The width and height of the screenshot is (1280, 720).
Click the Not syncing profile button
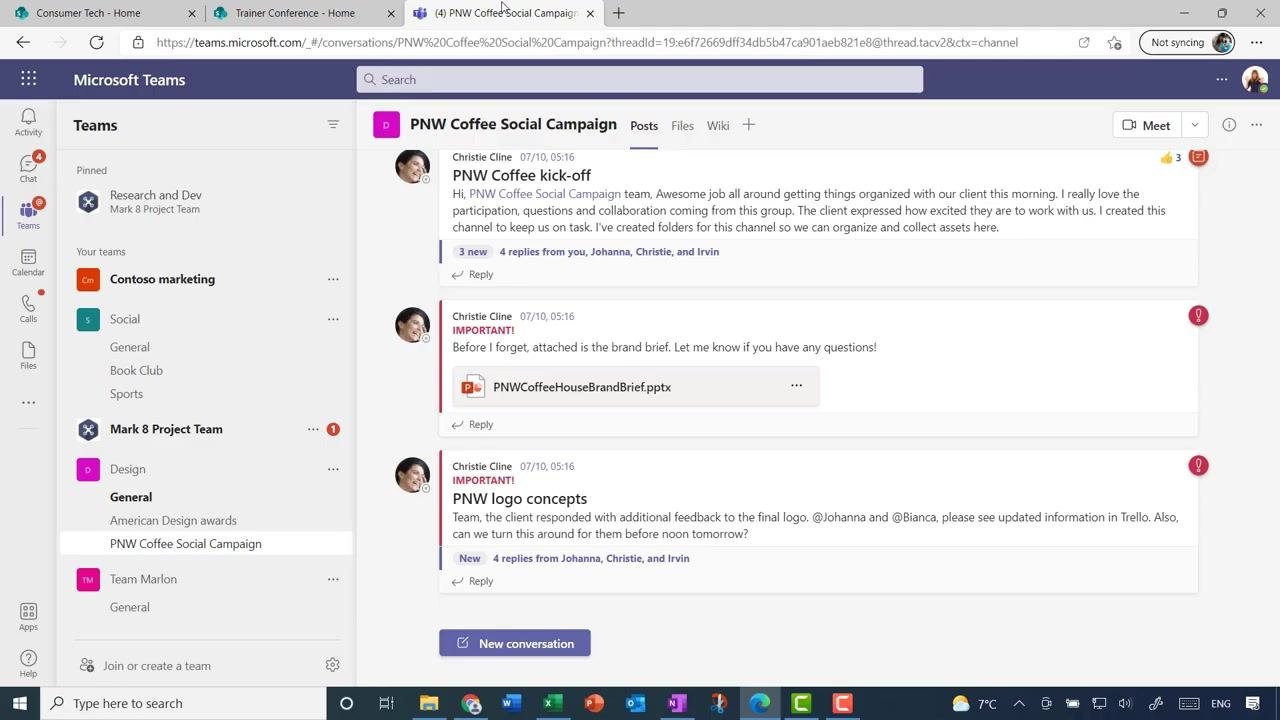coord(1187,42)
